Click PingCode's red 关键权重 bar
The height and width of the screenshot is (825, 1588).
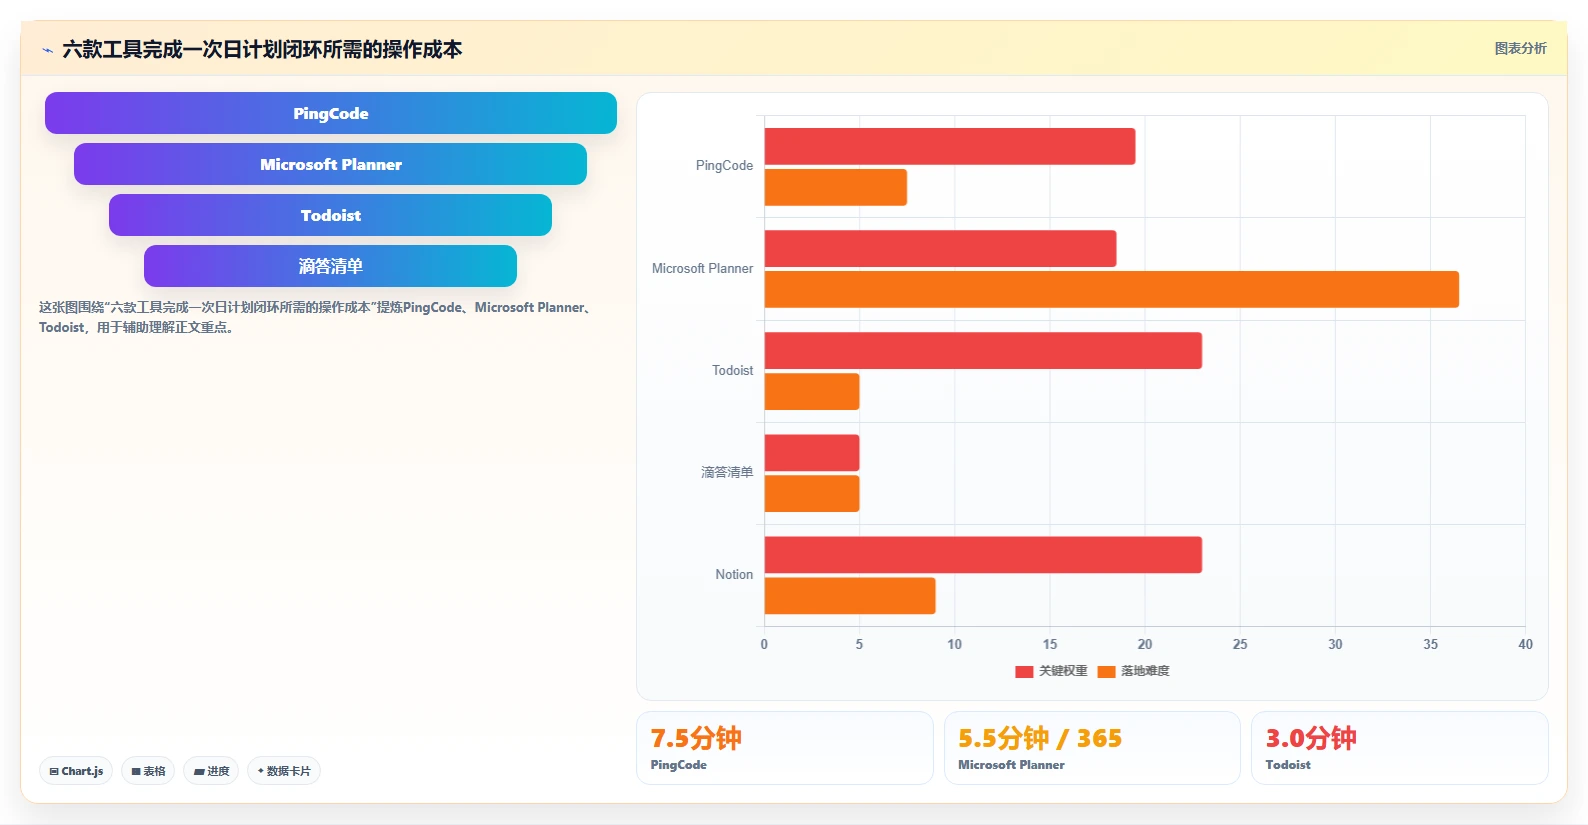click(950, 146)
